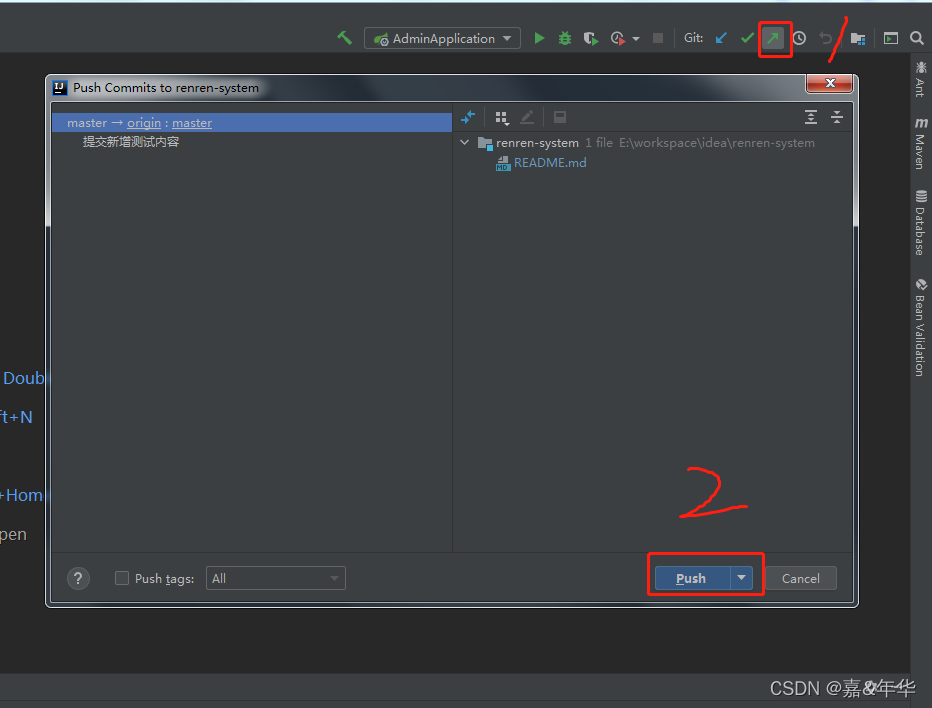Click the run anything window icon
This screenshot has height=708, width=932.
coord(890,39)
